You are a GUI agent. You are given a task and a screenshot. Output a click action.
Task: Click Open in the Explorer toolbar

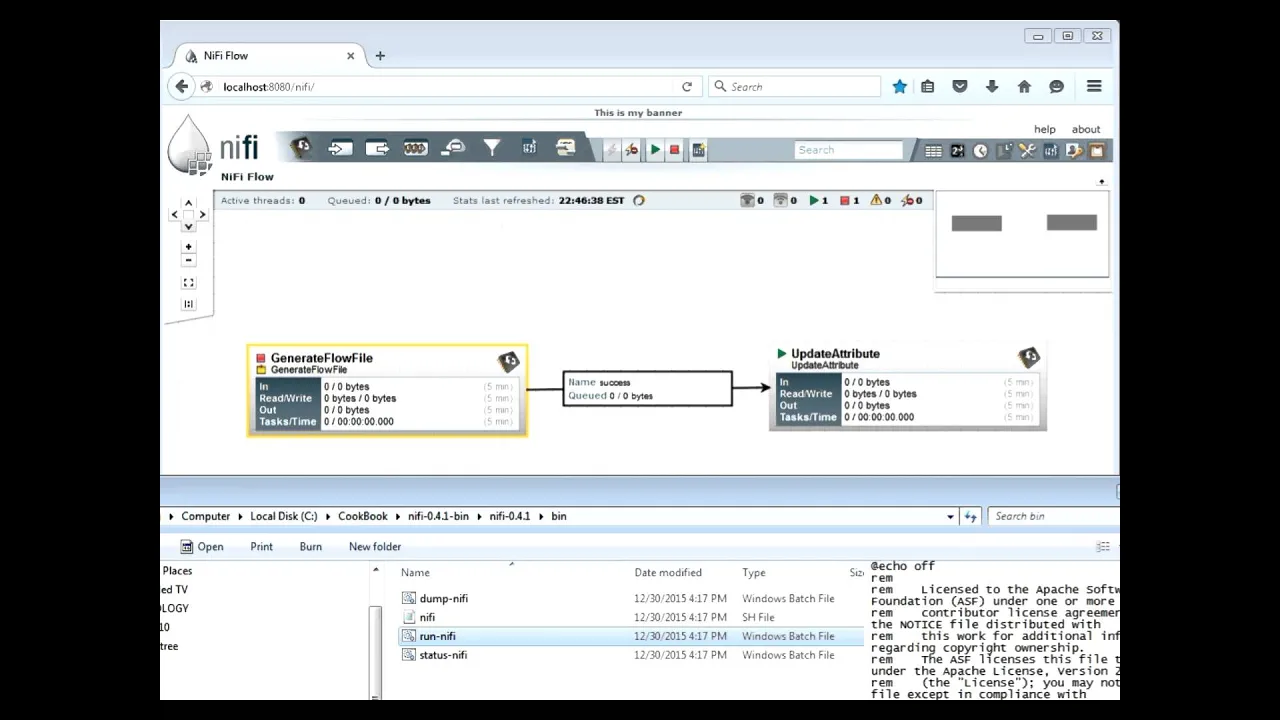click(x=202, y=547)
